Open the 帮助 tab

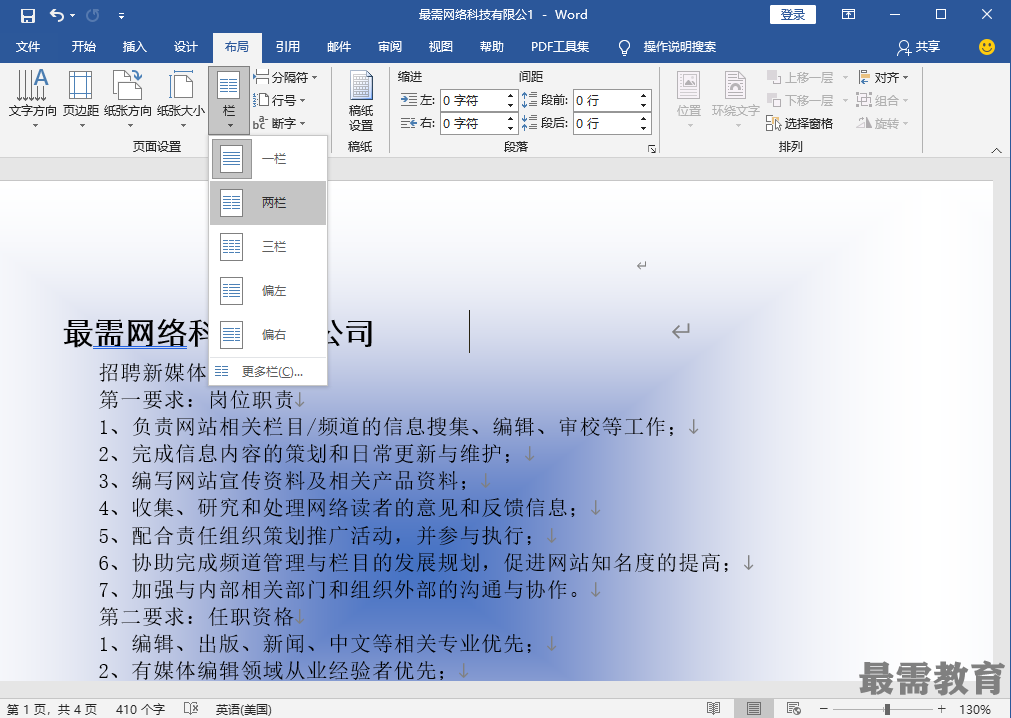pyautogui.click(x=491, y=47)
